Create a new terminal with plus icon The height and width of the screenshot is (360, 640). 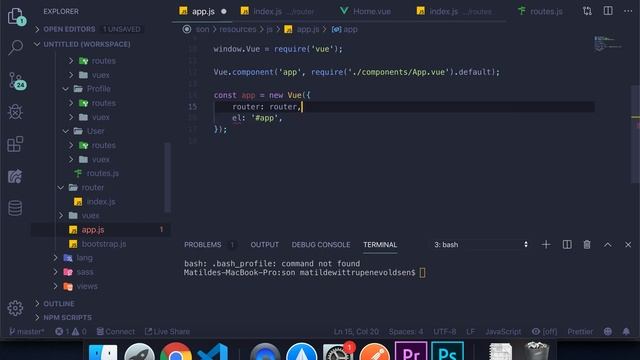(x=546, y=244)
